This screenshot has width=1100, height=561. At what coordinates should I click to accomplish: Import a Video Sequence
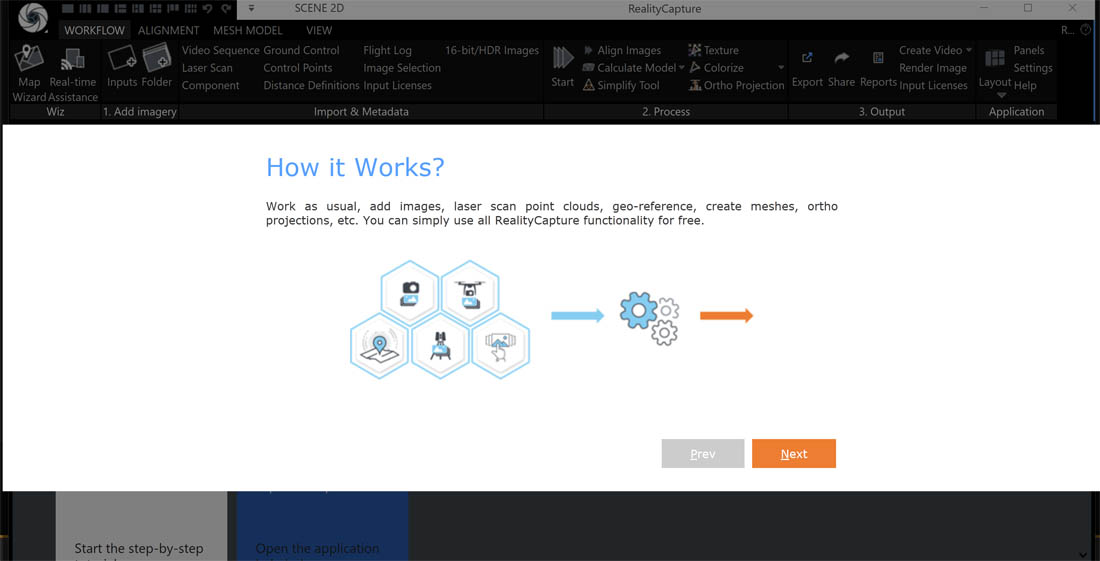[220, 50]
